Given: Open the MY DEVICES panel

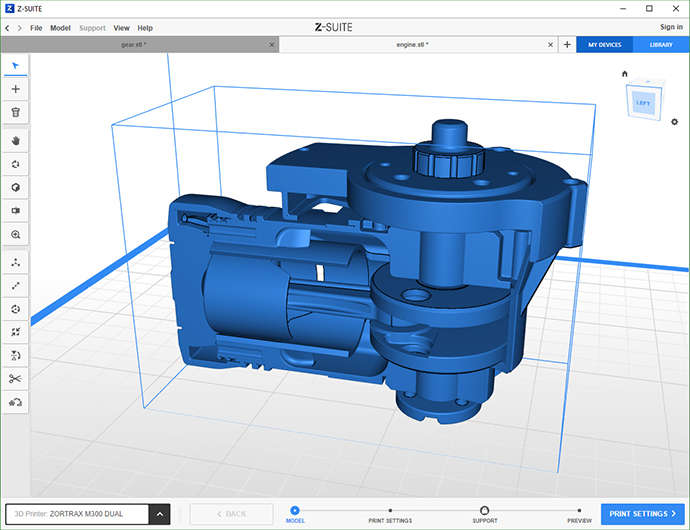Looking at the screenshot, I should [x=605, y=45].
